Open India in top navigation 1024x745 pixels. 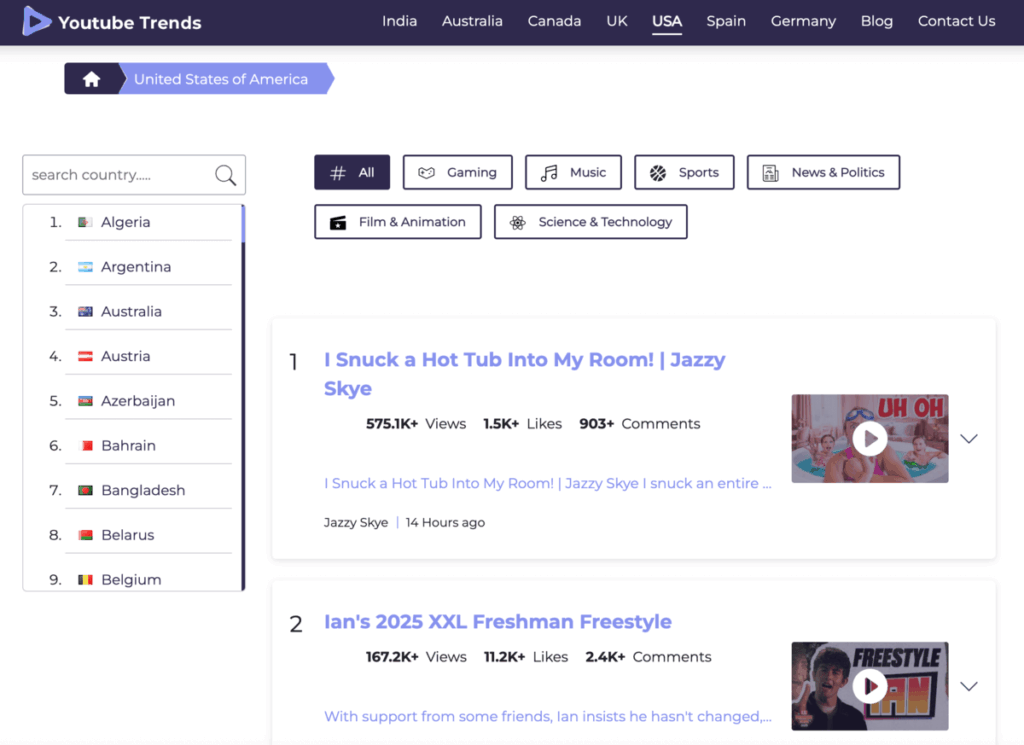point(400,22)
